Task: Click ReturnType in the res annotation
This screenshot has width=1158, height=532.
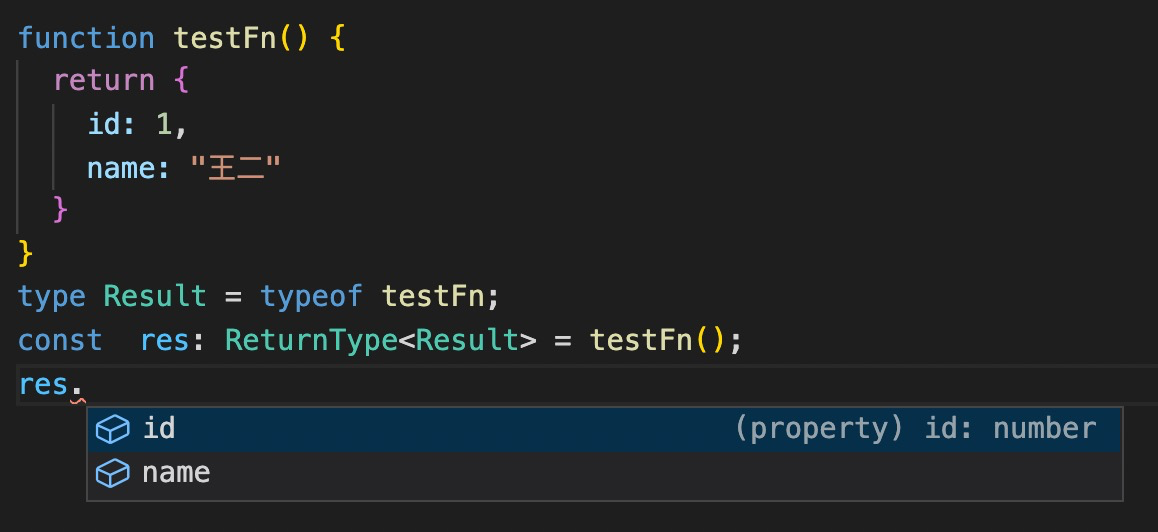Action: coord(311,340)
